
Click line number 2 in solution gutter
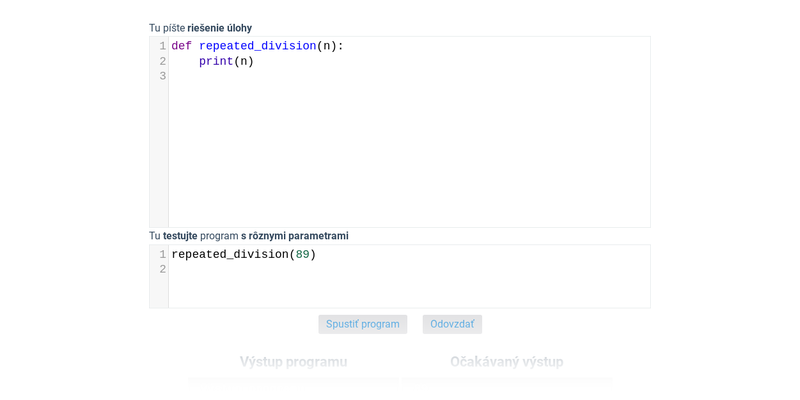pos(163,62)
